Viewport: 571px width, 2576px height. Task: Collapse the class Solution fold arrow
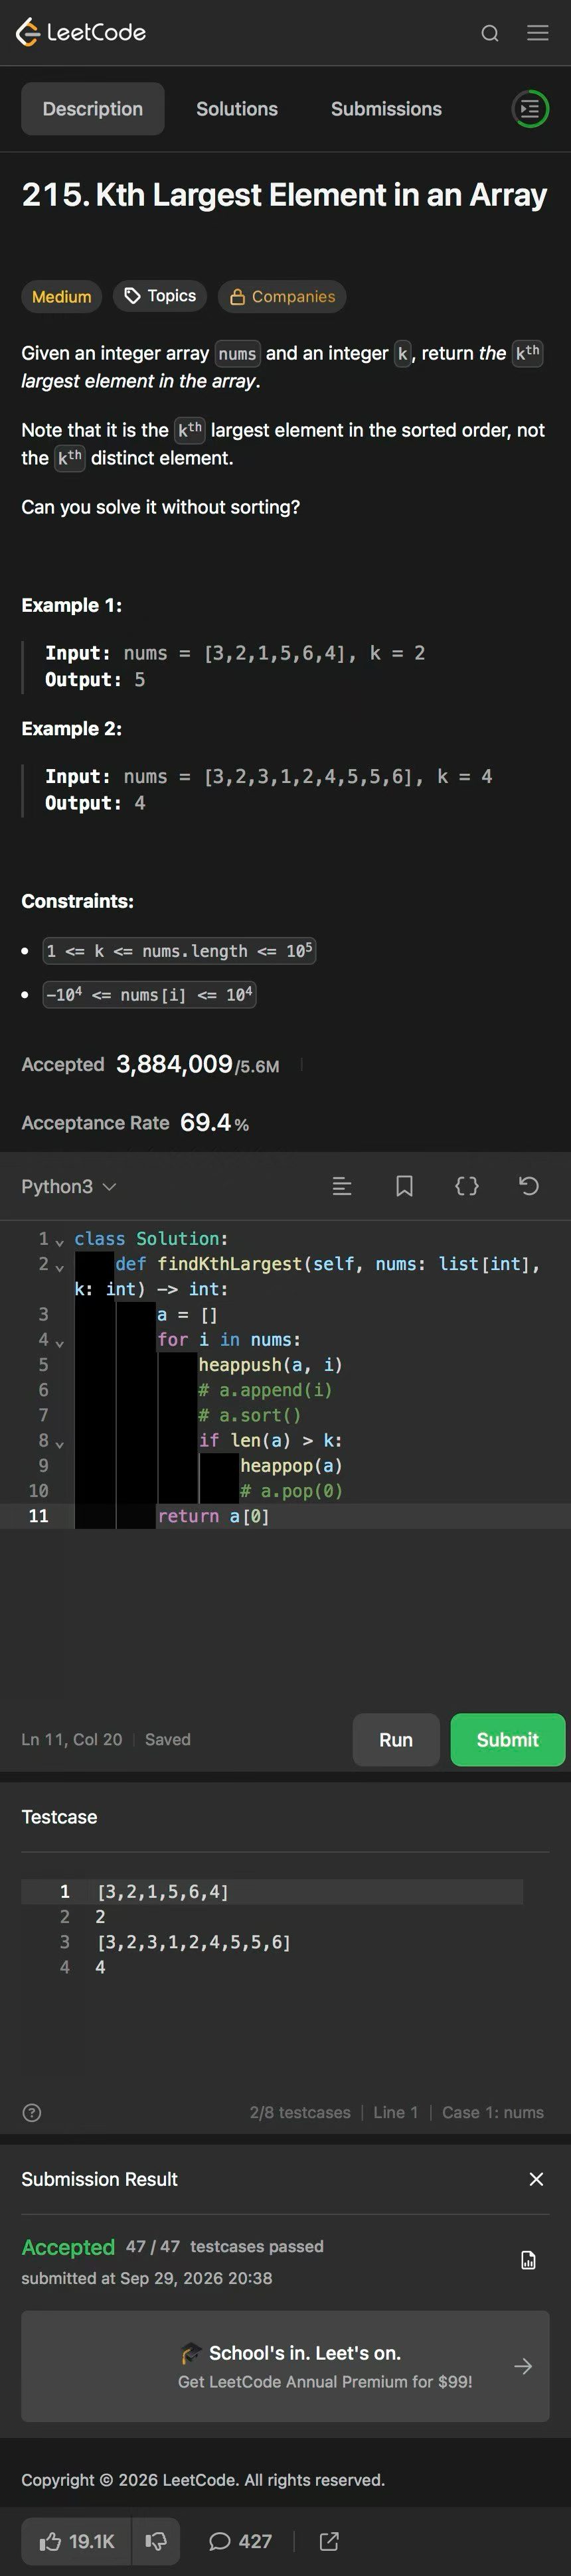click(60, 1241)
